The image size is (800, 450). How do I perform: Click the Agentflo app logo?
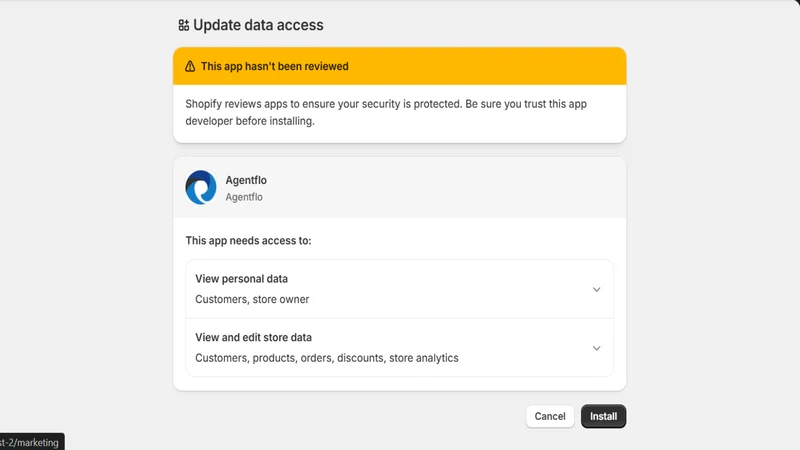[x=201, y=187]
